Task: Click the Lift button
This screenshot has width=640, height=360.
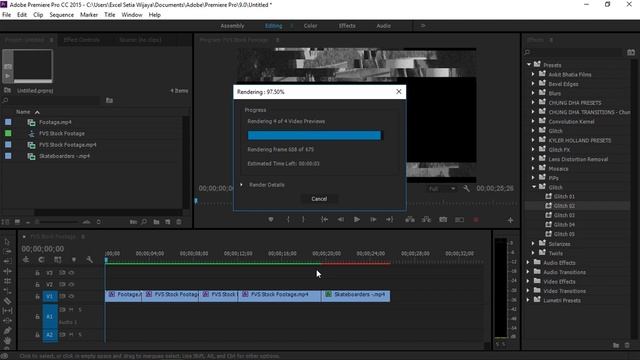Action: tap(410, 220)
